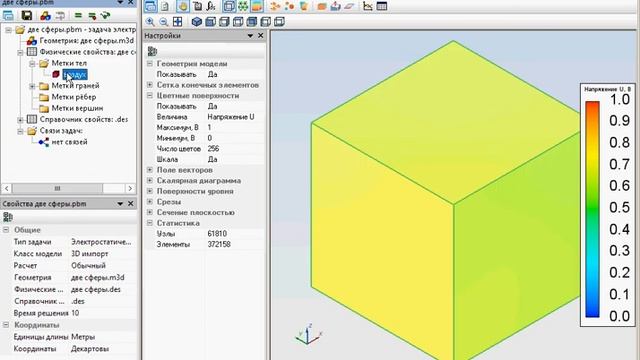Click the green equals solve icon
The width and height of the screenshot is (640, 360).
point(78,16)
